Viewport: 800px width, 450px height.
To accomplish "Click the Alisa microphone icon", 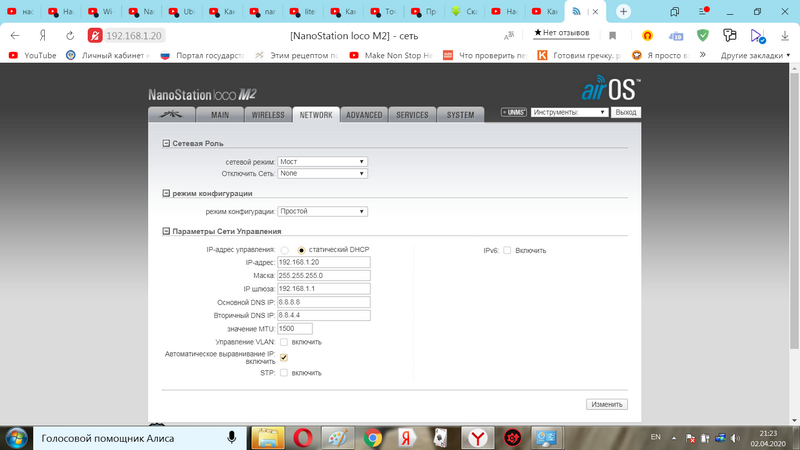I will 232,438.
